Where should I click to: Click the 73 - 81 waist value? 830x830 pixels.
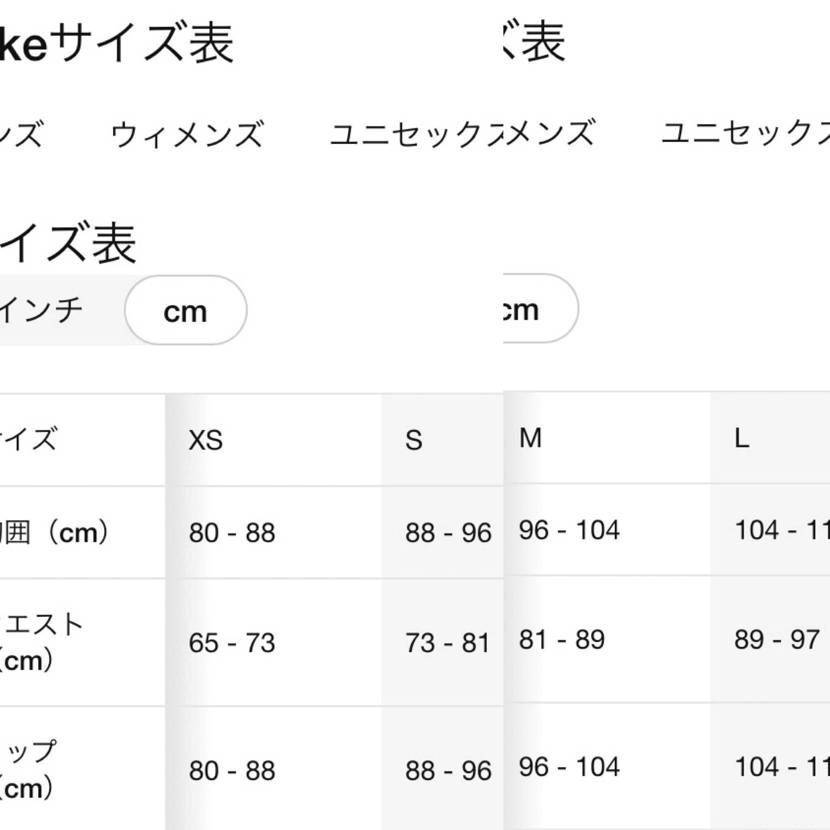(448, 642)
